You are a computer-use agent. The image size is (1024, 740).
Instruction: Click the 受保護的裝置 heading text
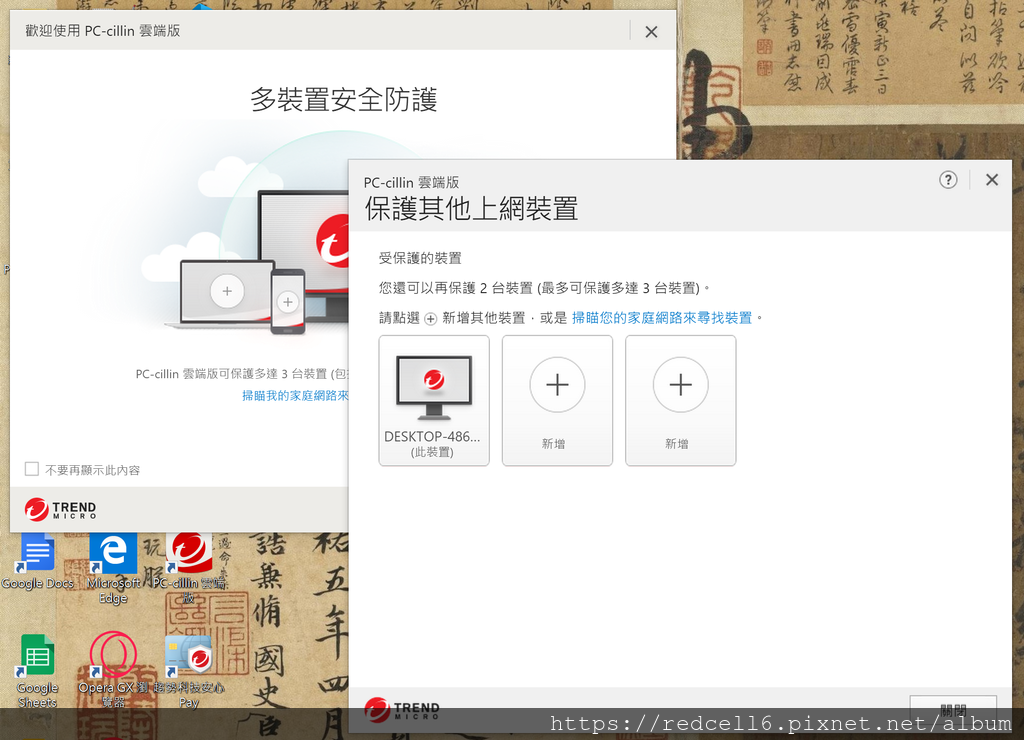(420, 258)
